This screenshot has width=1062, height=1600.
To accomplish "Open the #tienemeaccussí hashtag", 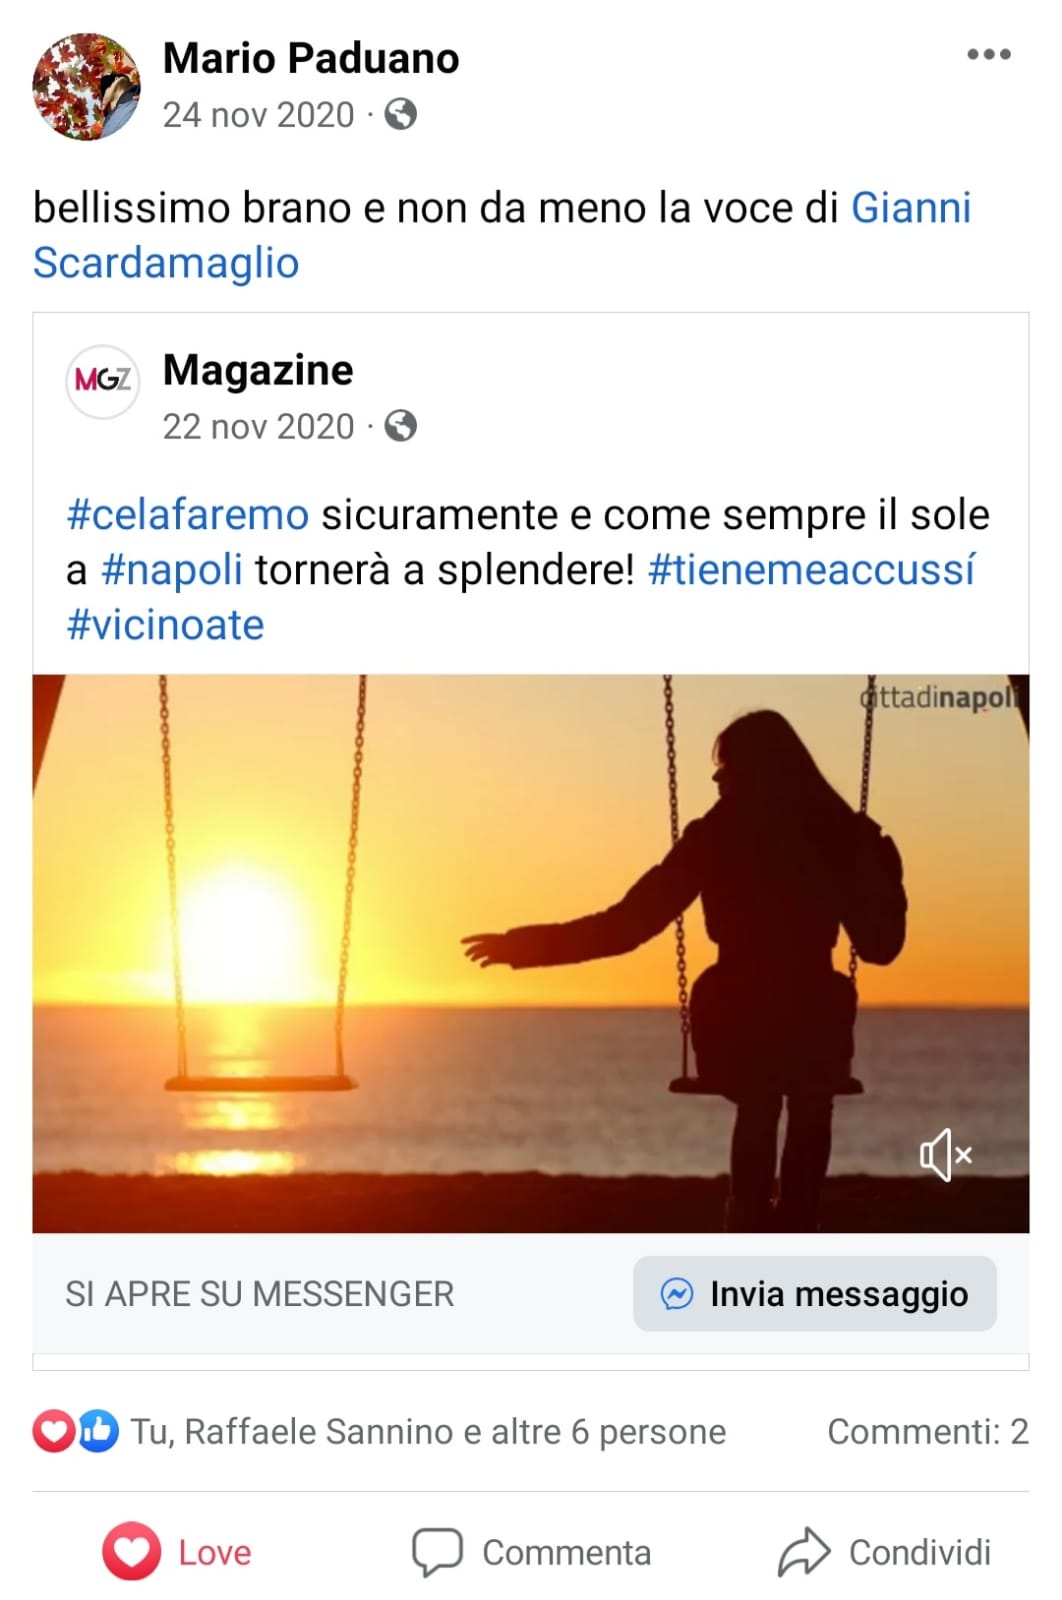I will (x=811, y=570).
